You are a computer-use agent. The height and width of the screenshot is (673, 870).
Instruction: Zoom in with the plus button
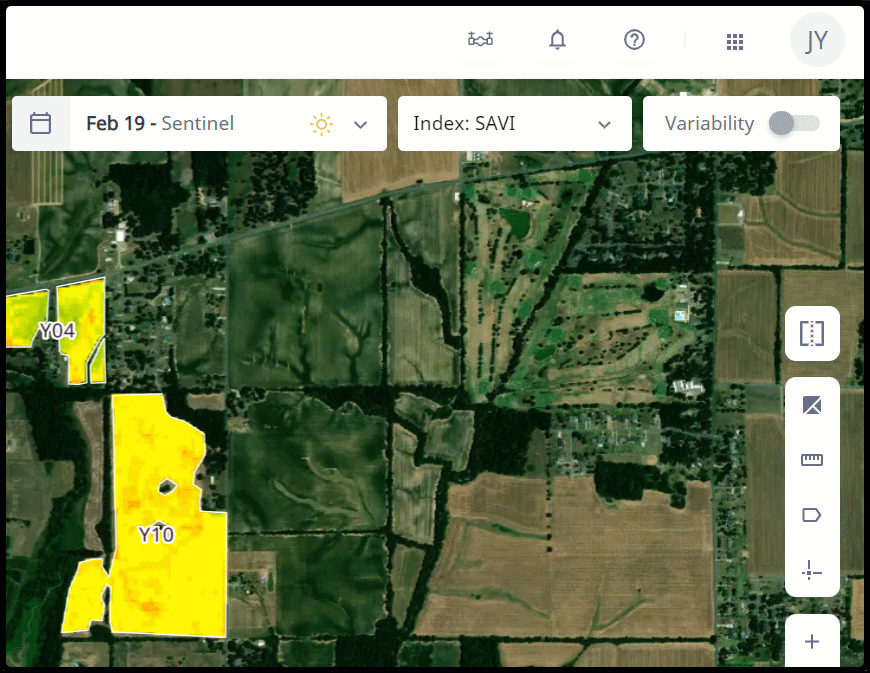click(x=812, y=641)
